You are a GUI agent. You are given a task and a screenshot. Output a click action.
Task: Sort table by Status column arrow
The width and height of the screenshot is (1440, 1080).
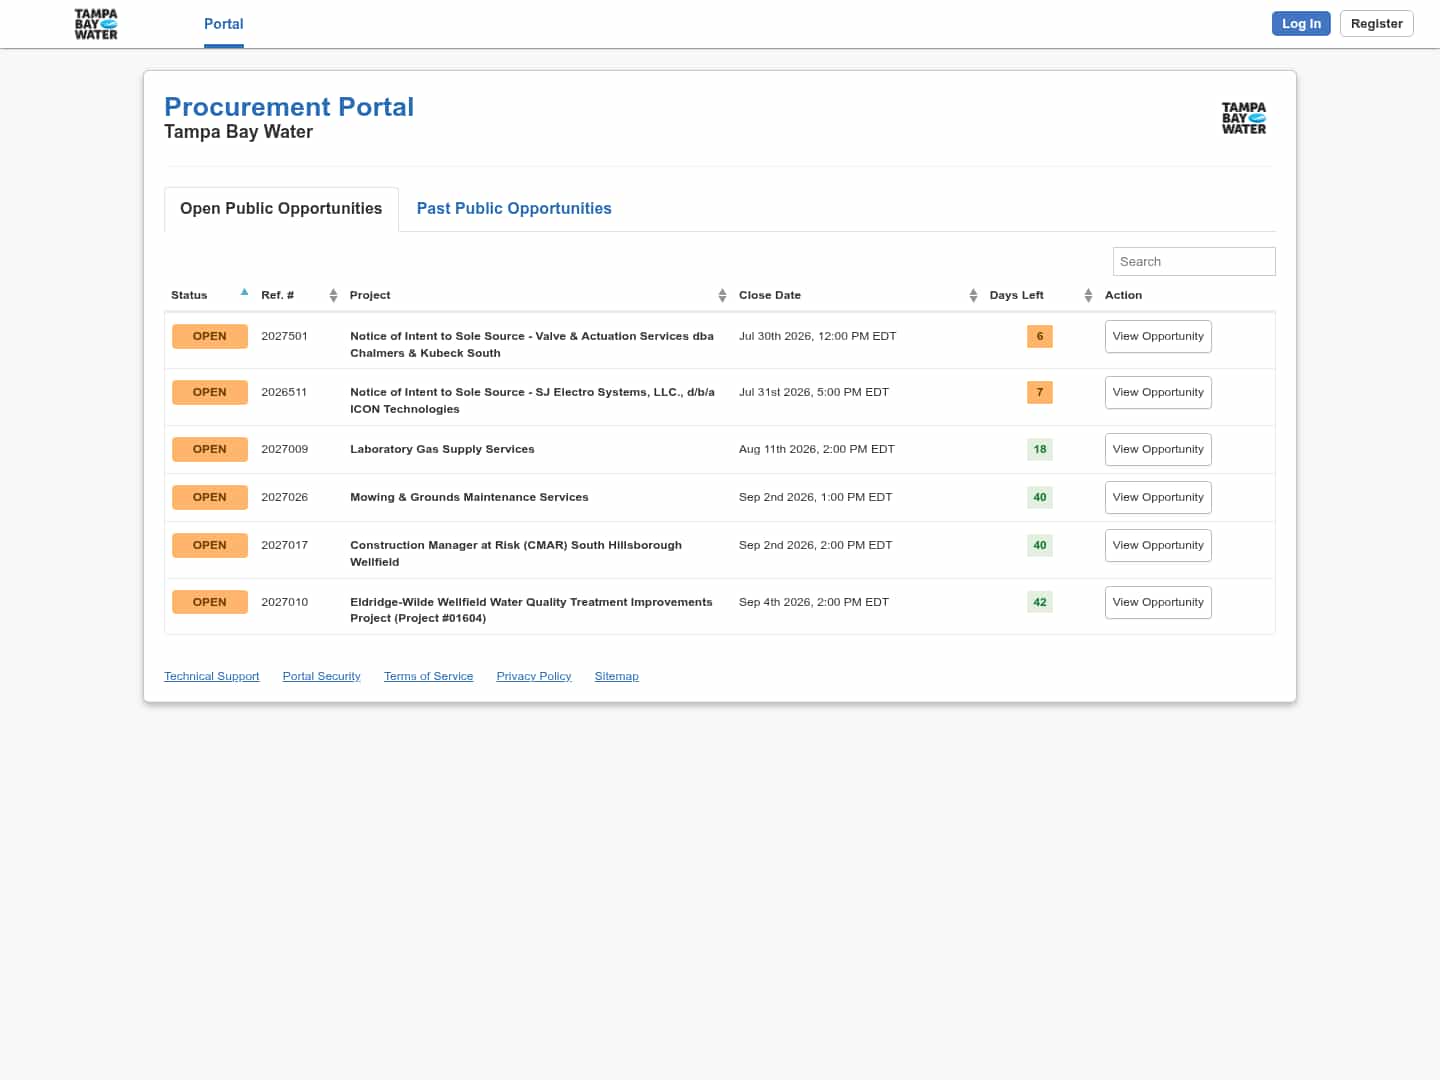pyautogui.click(x=244, y=293)
